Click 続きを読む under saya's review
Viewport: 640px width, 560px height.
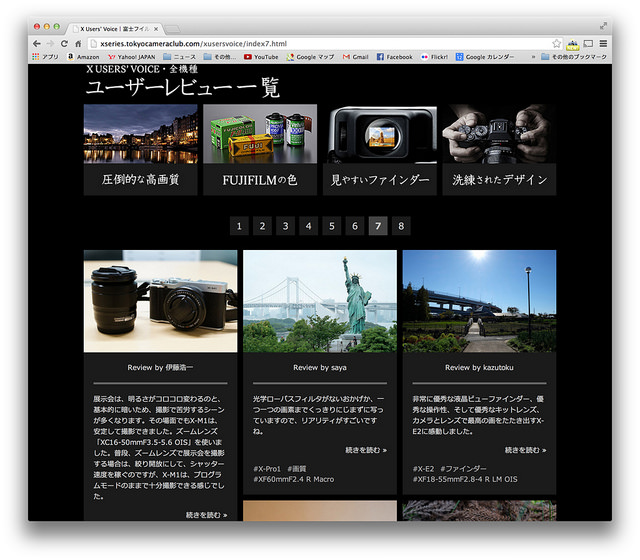(365, 451)
